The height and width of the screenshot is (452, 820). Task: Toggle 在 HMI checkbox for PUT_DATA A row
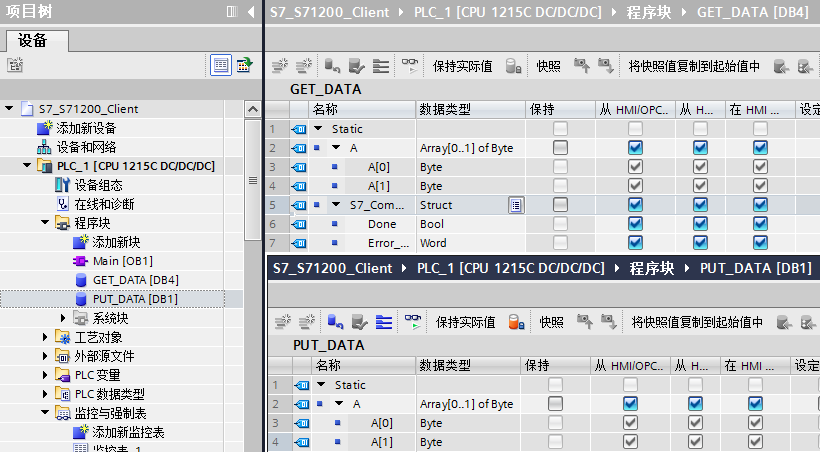tap(755, 403)
